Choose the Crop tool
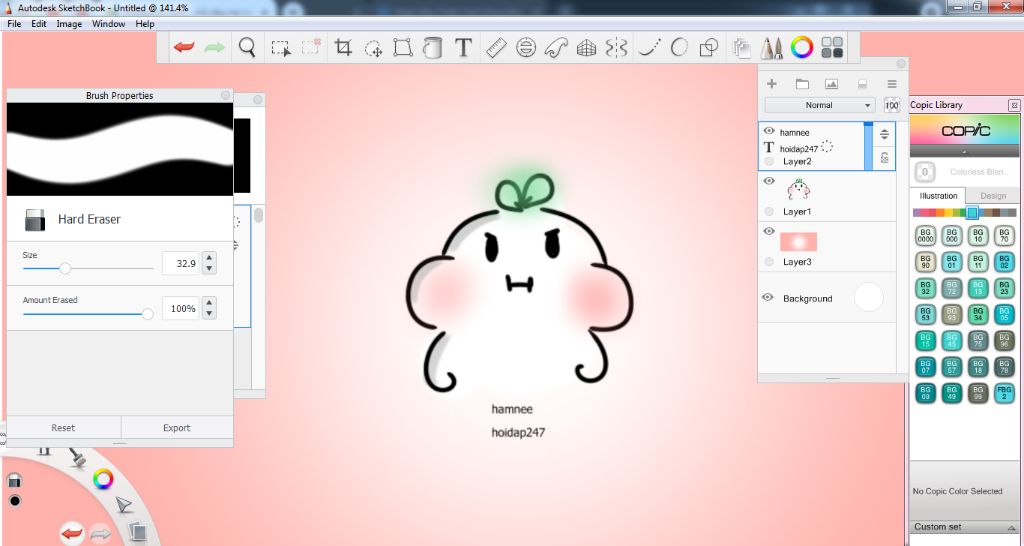 point(343,48)
